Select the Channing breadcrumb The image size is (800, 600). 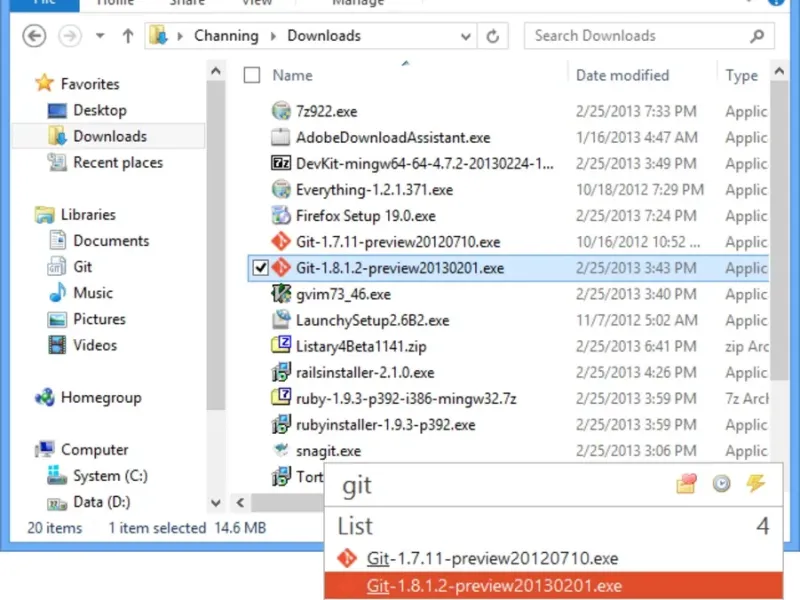point(226,36)
